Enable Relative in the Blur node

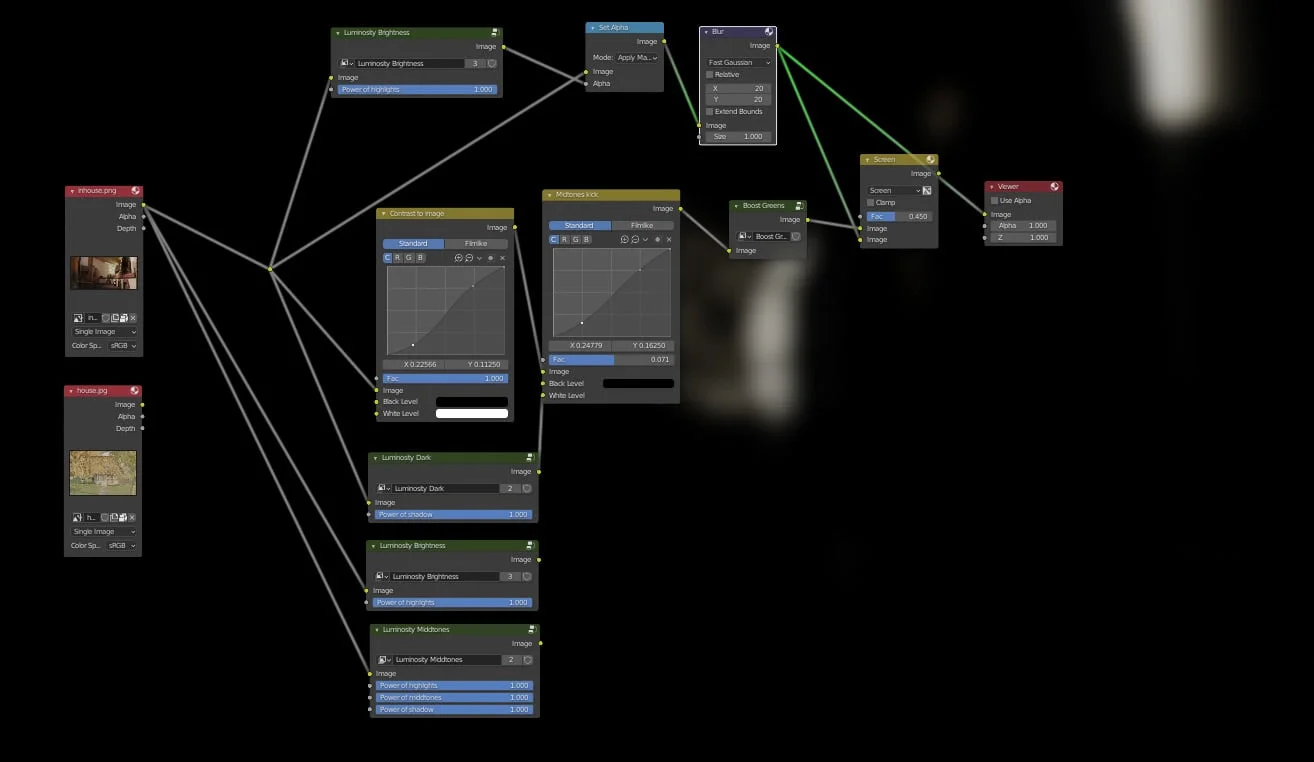pyautogui.click(x=707, y=74)
